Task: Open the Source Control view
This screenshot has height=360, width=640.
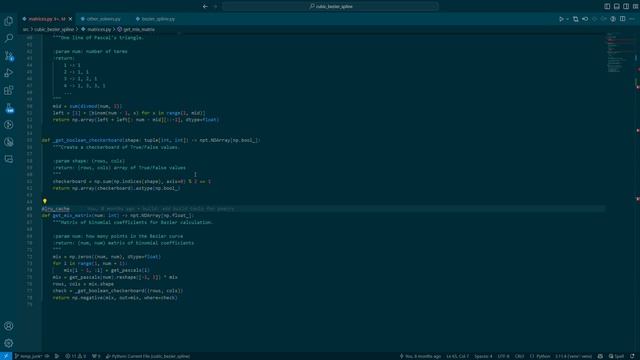Action: [x=9, y=56]
